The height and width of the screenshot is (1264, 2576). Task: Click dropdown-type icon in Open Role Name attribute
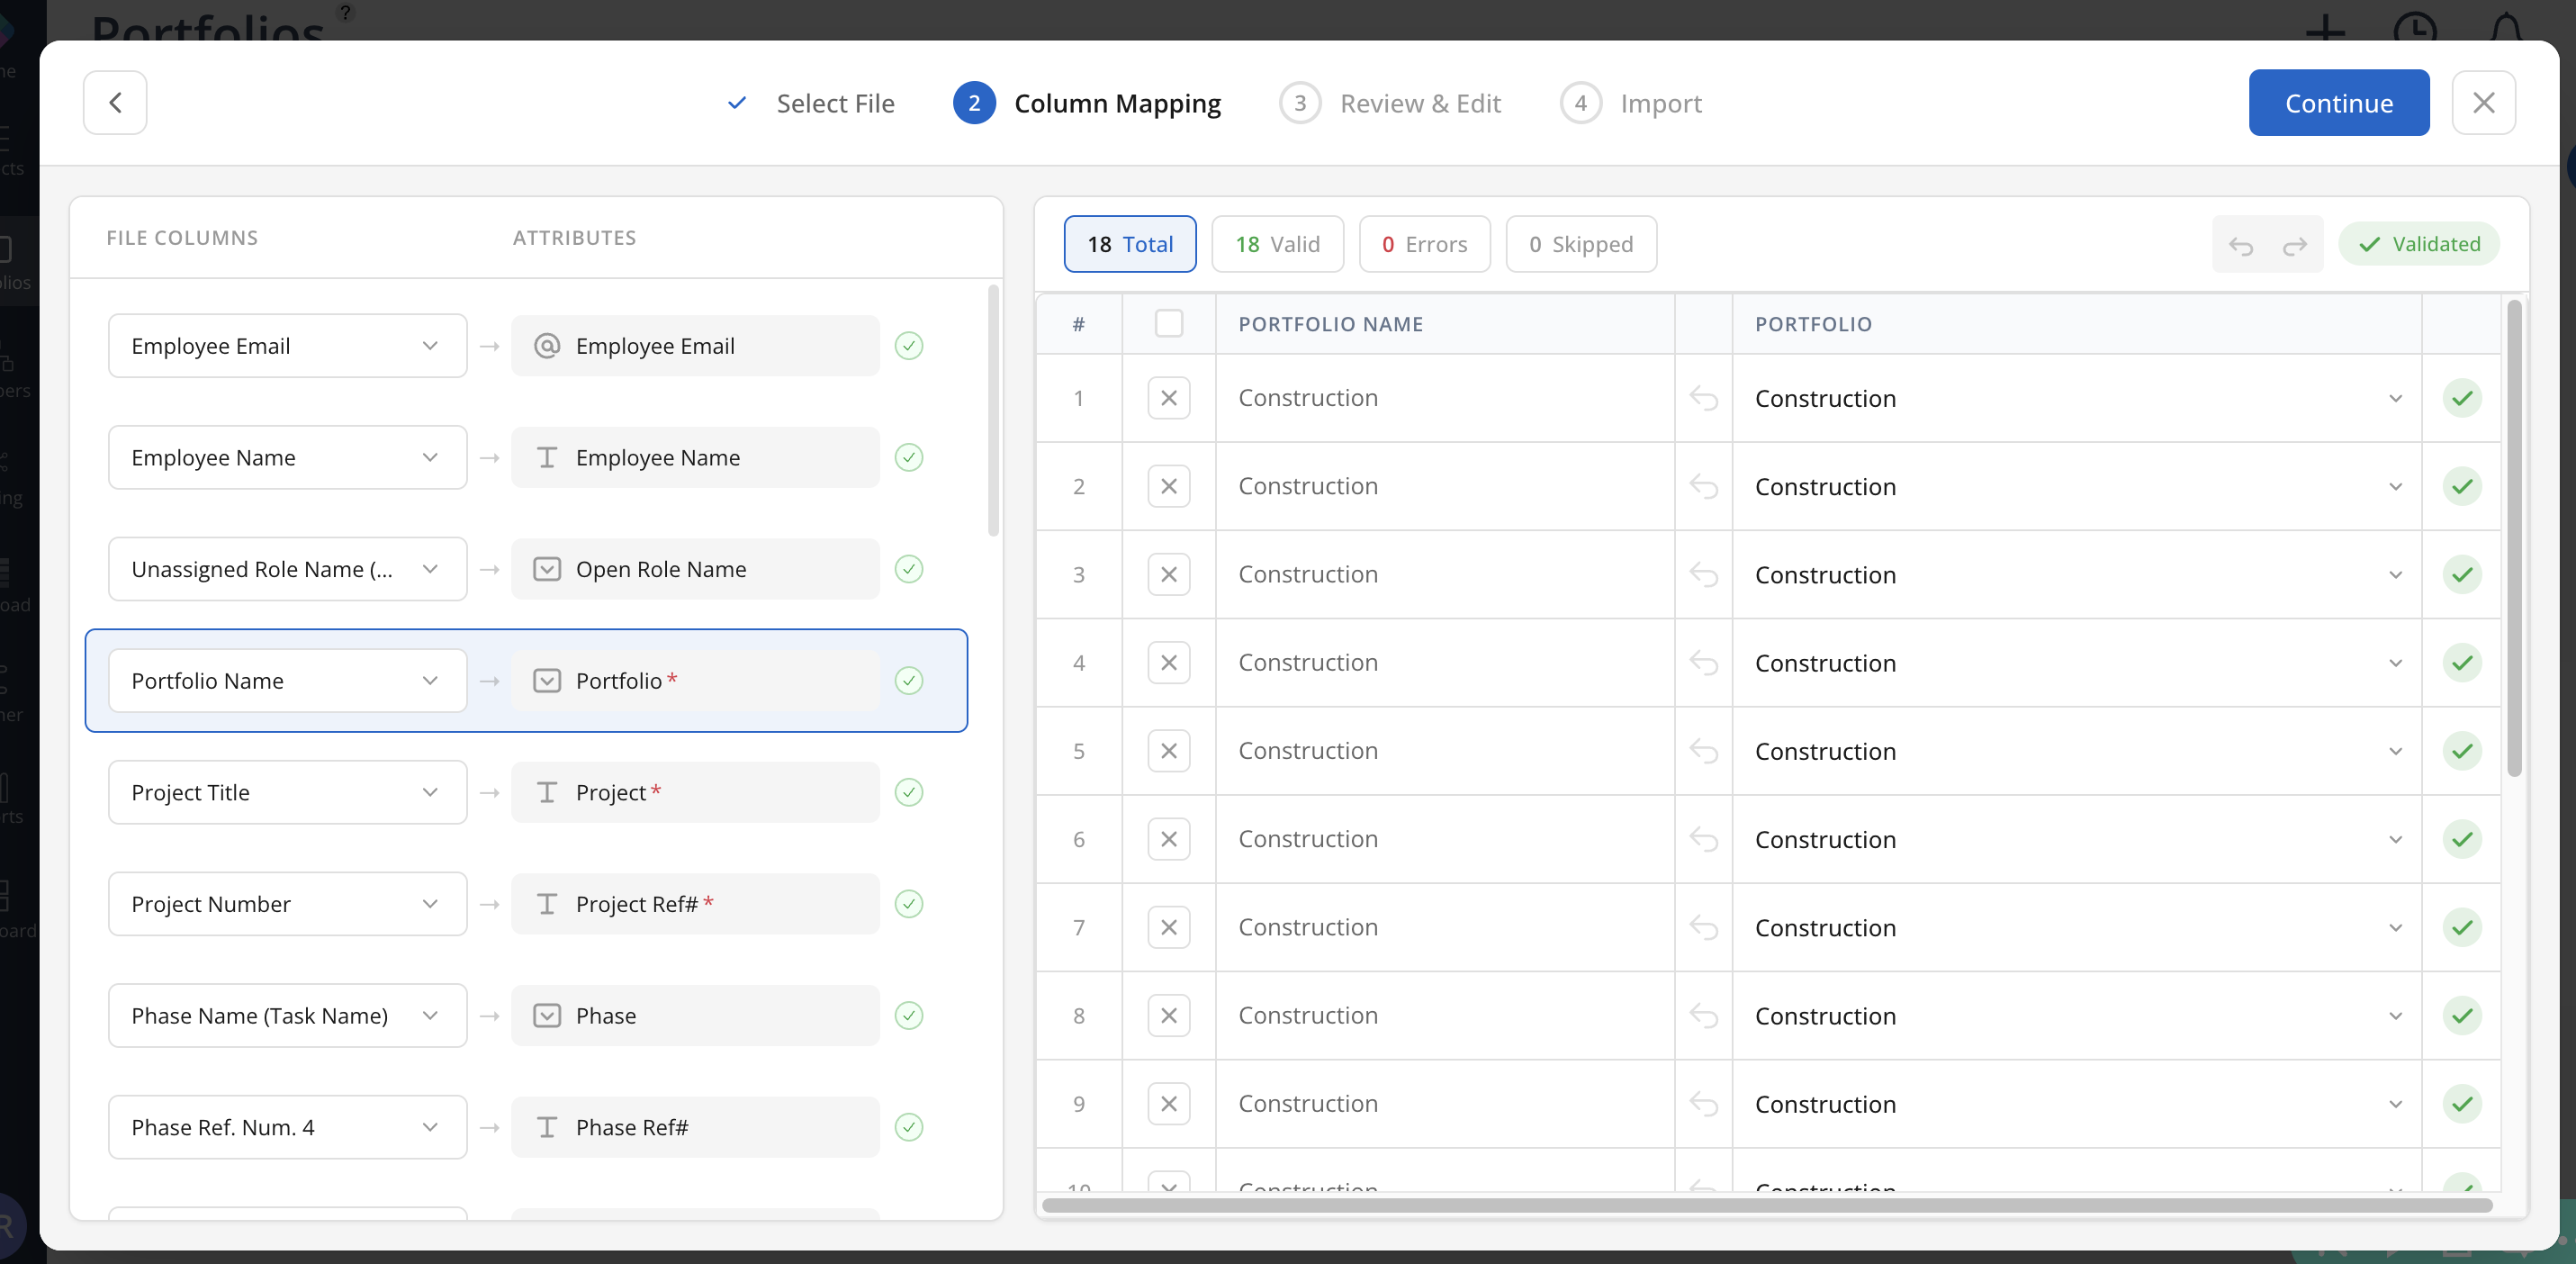(546, 569)
